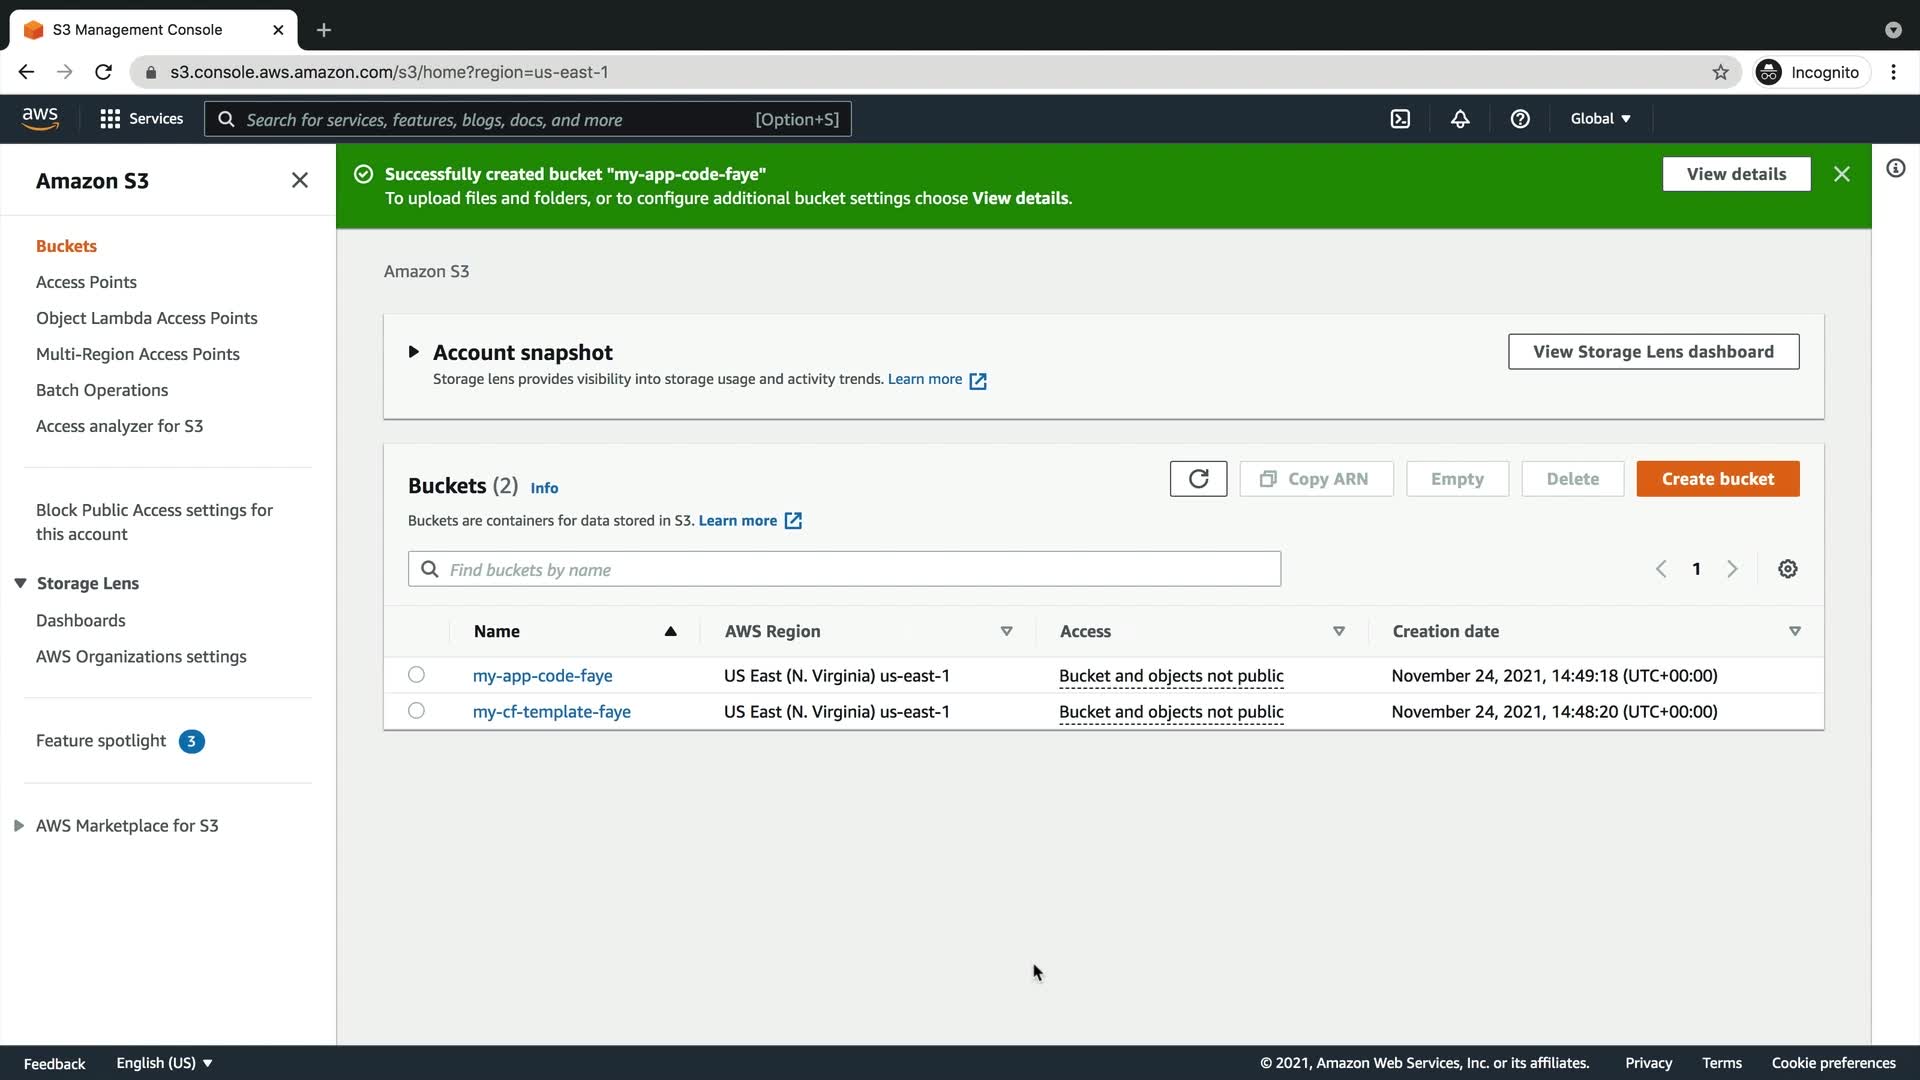1920x1080 pixels.
Task: Click the Create bucket button
Action: [x=1717, y=479]
